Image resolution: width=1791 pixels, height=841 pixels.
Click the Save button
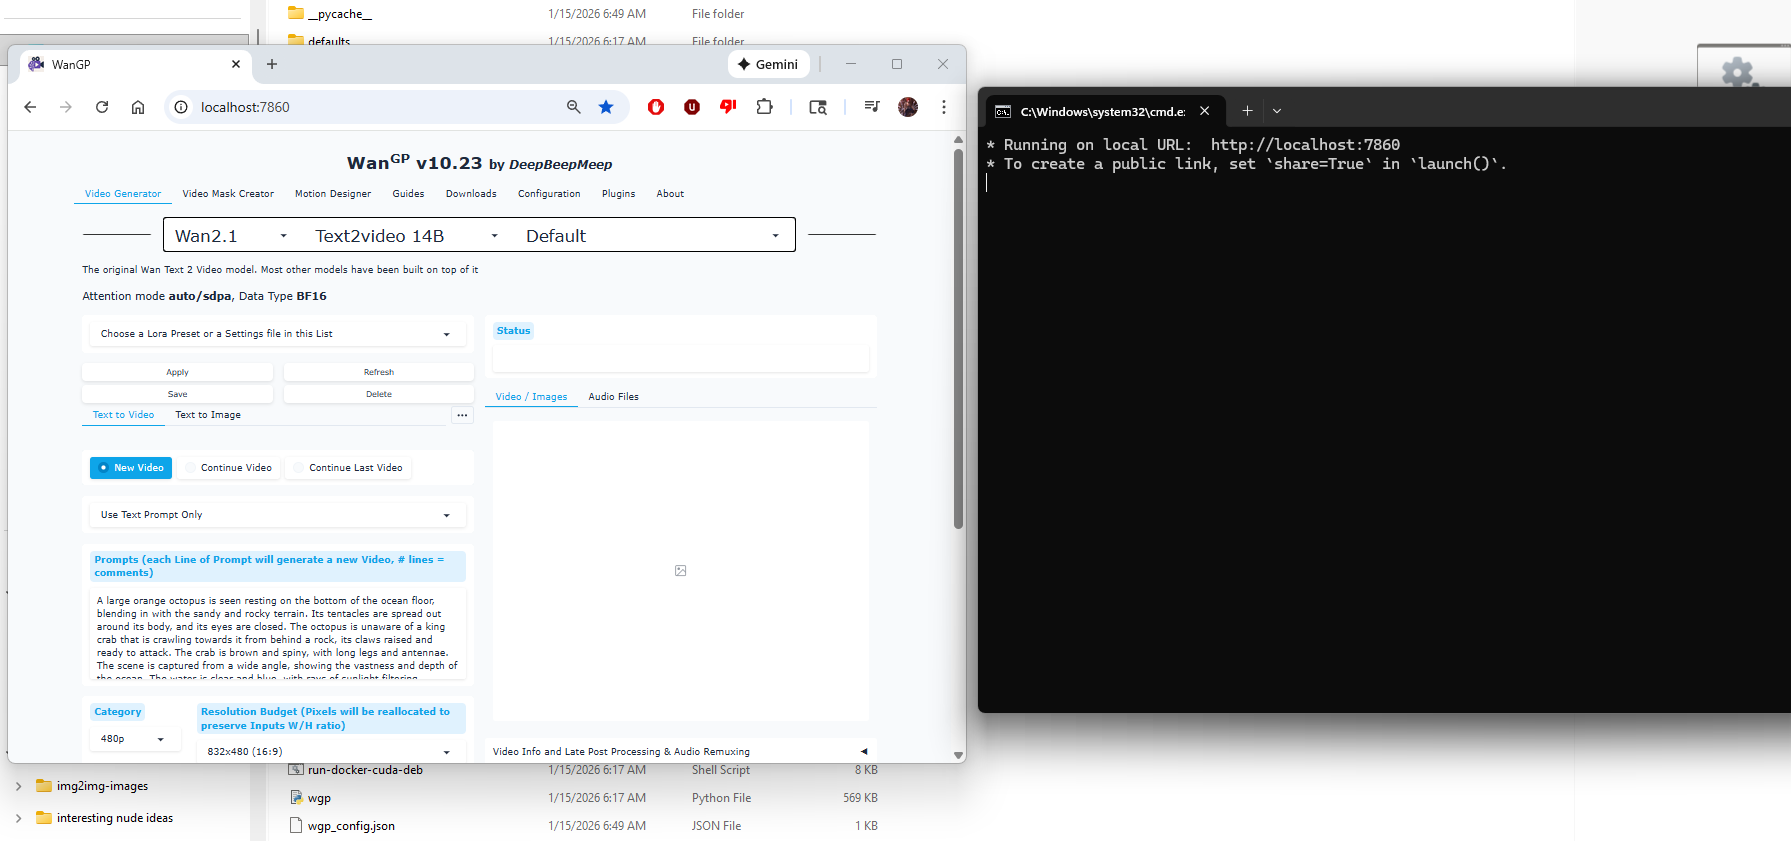click(177, 394)
